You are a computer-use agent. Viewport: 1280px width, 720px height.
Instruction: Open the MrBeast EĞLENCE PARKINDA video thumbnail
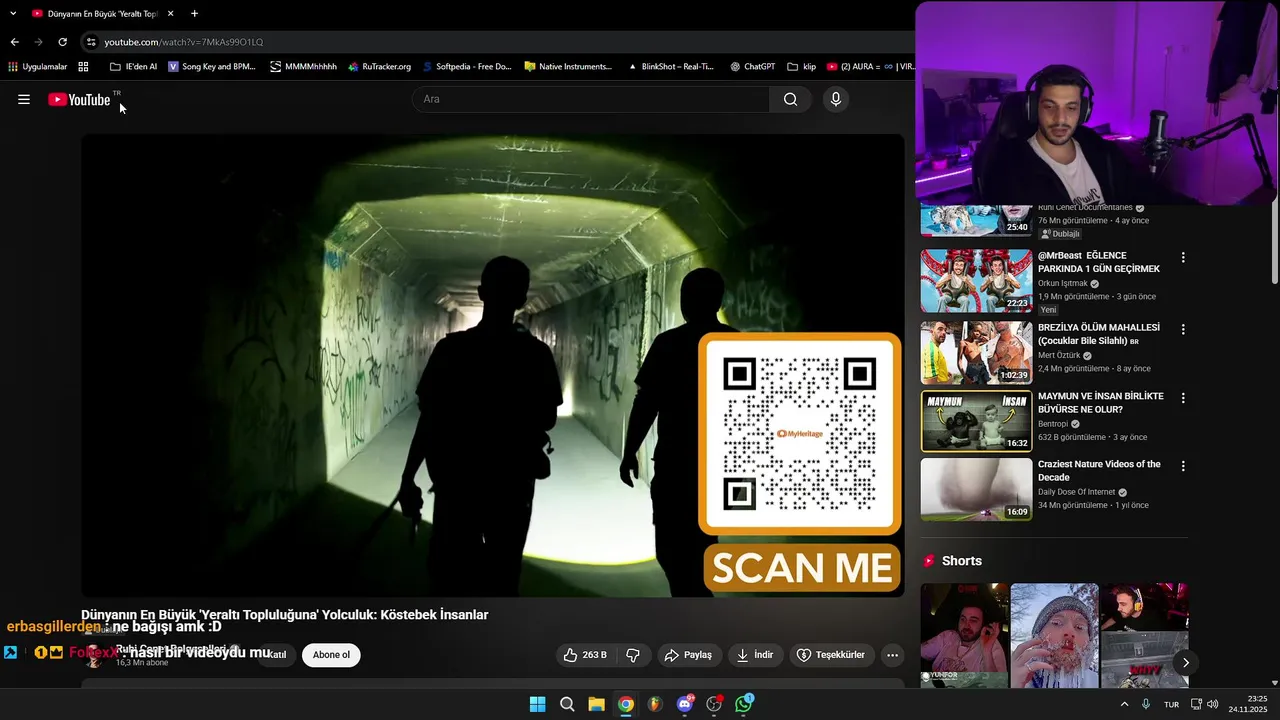(976, 281)
